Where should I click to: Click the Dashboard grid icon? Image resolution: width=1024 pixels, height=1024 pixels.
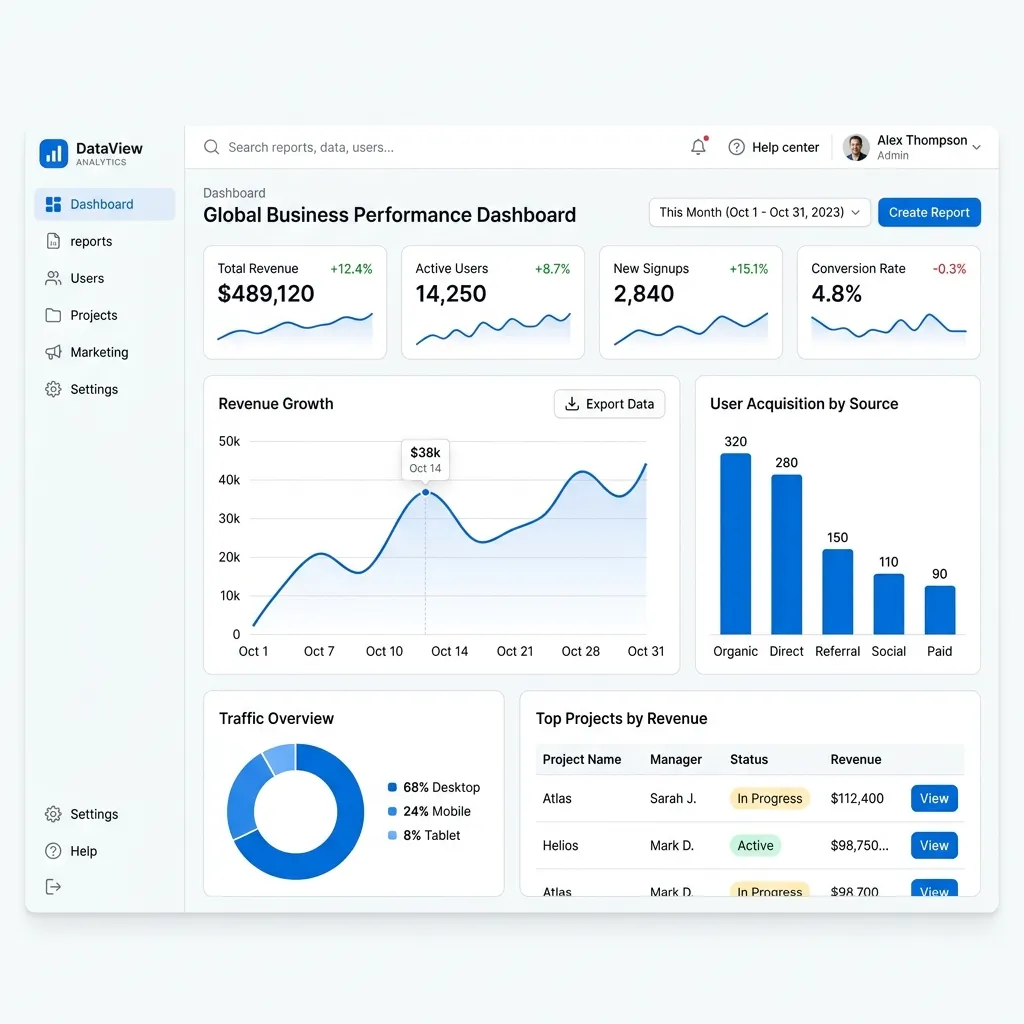point(54,204)
